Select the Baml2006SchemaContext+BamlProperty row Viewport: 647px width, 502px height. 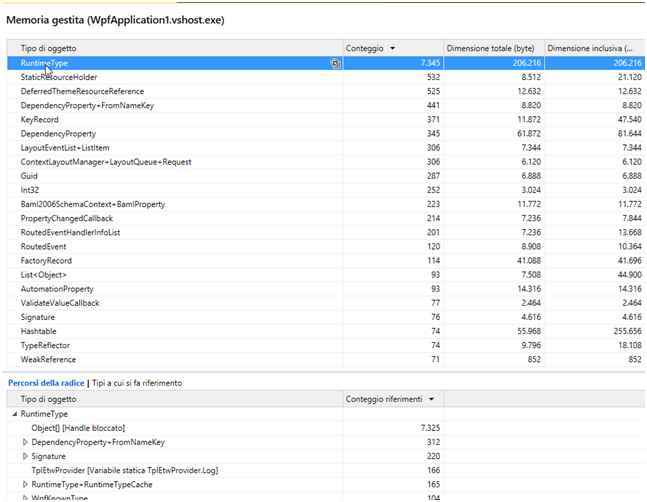tap(326, 204)
